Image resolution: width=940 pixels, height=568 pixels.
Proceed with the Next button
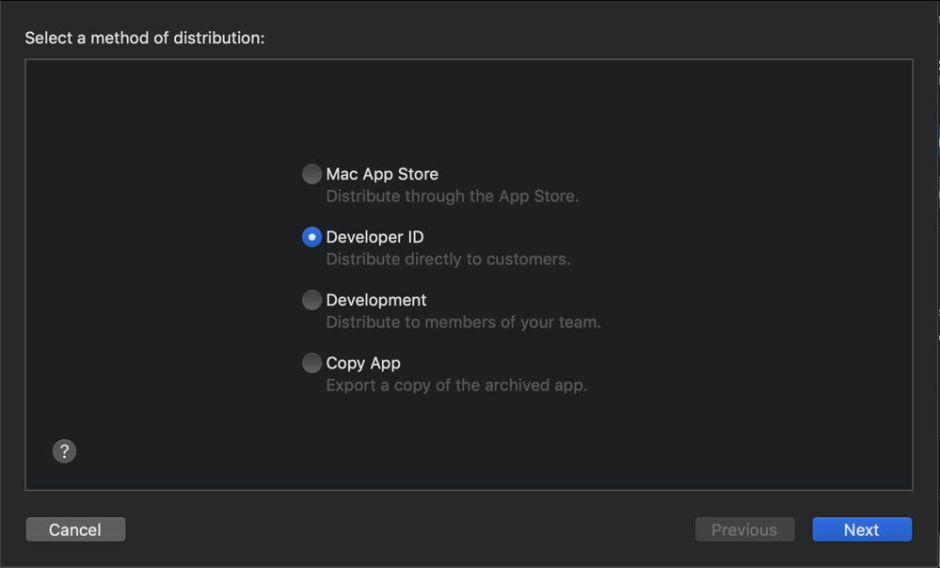click(861, 530)
